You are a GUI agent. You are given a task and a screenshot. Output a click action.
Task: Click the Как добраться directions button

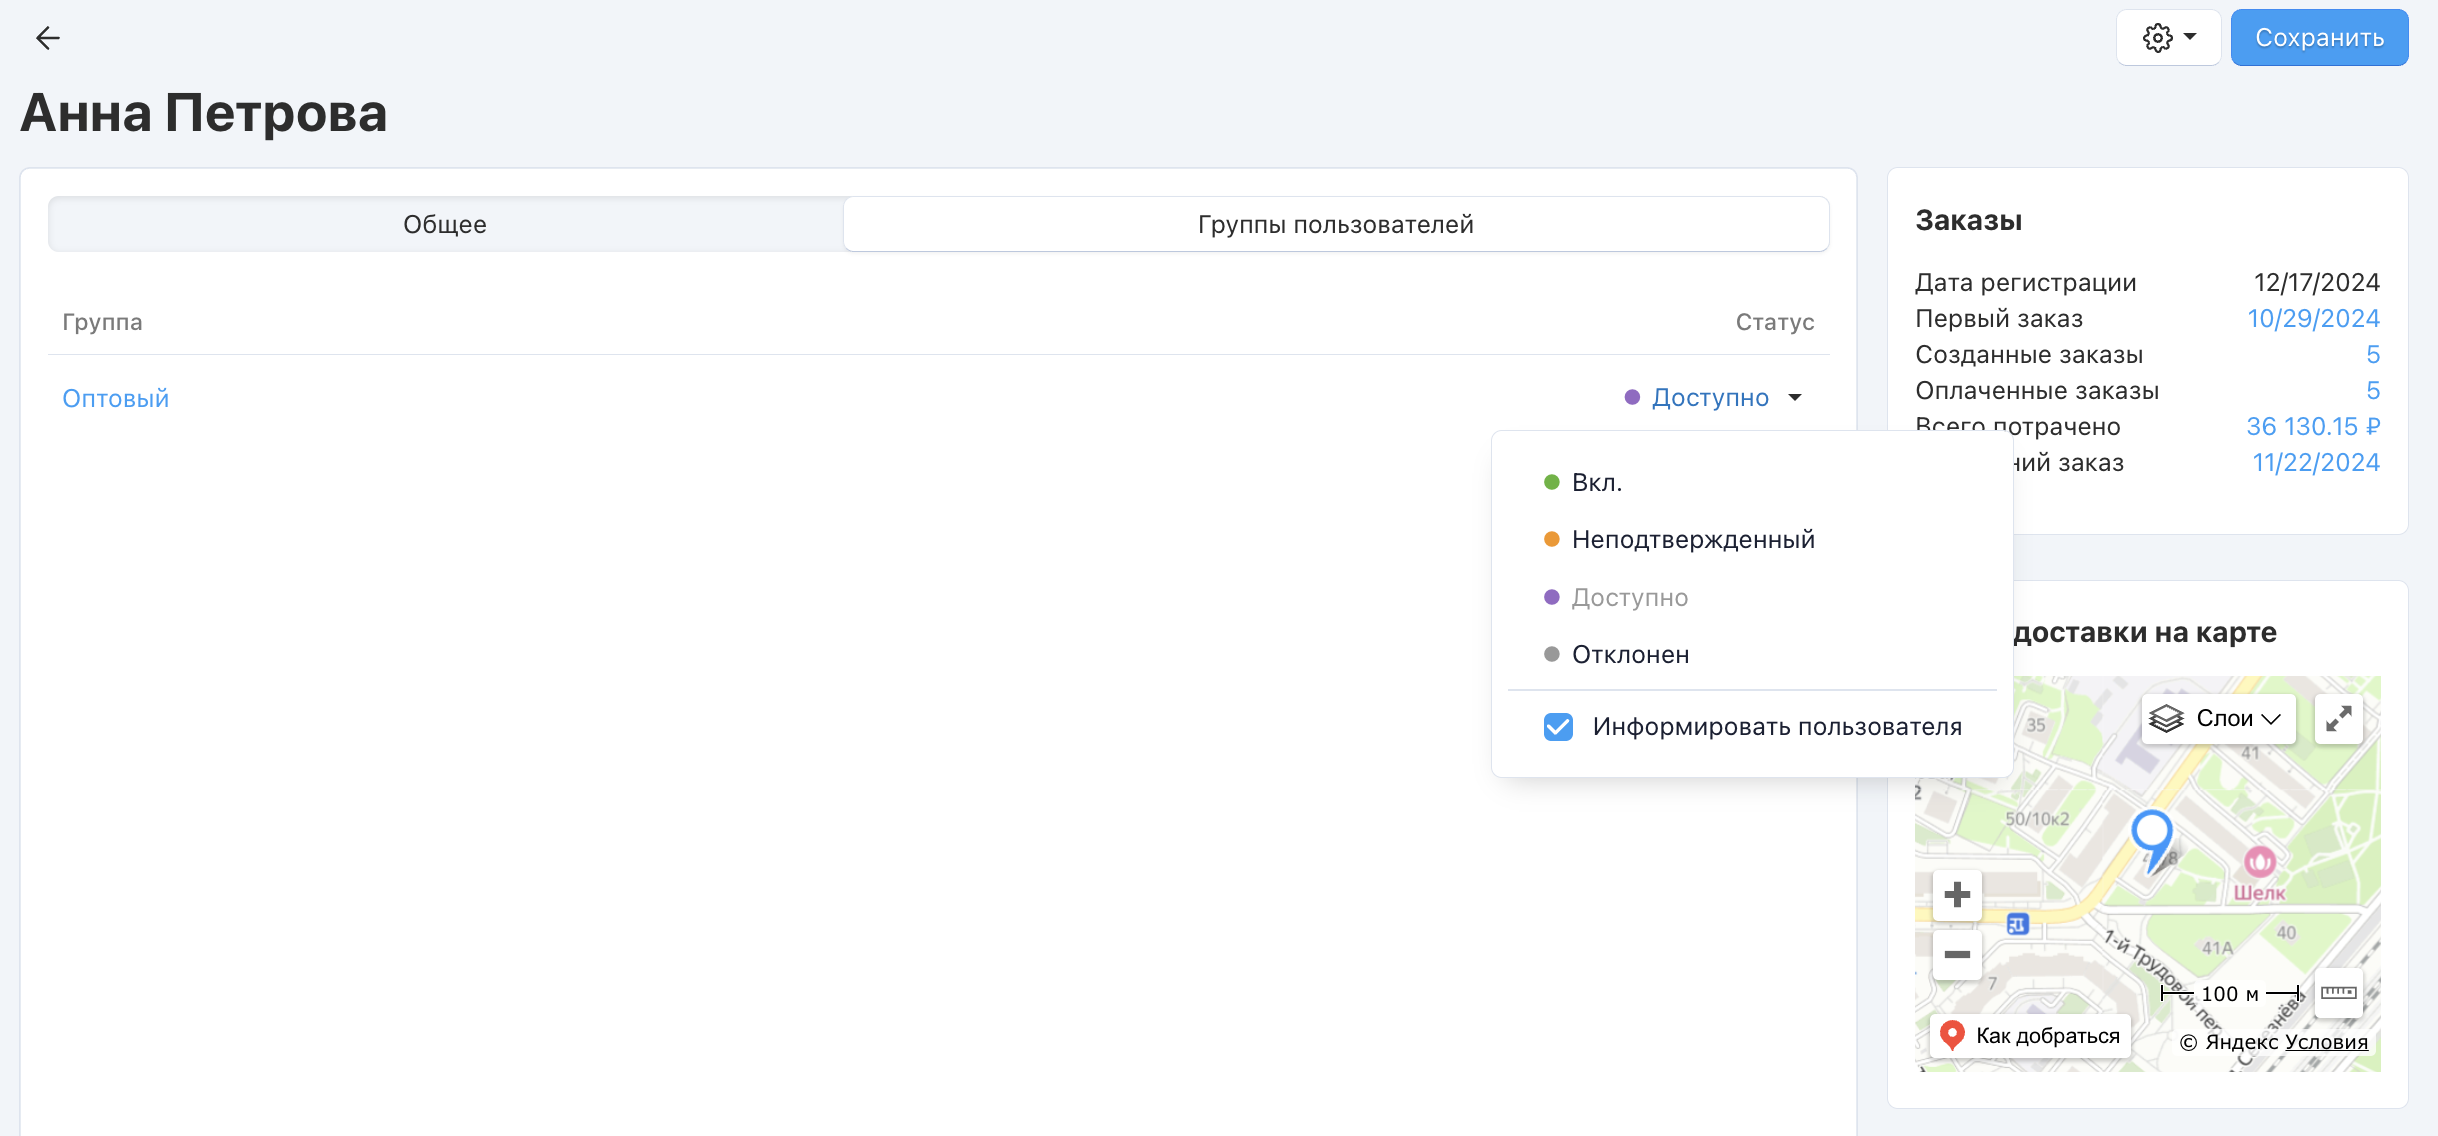[x=2030, y=1035]
